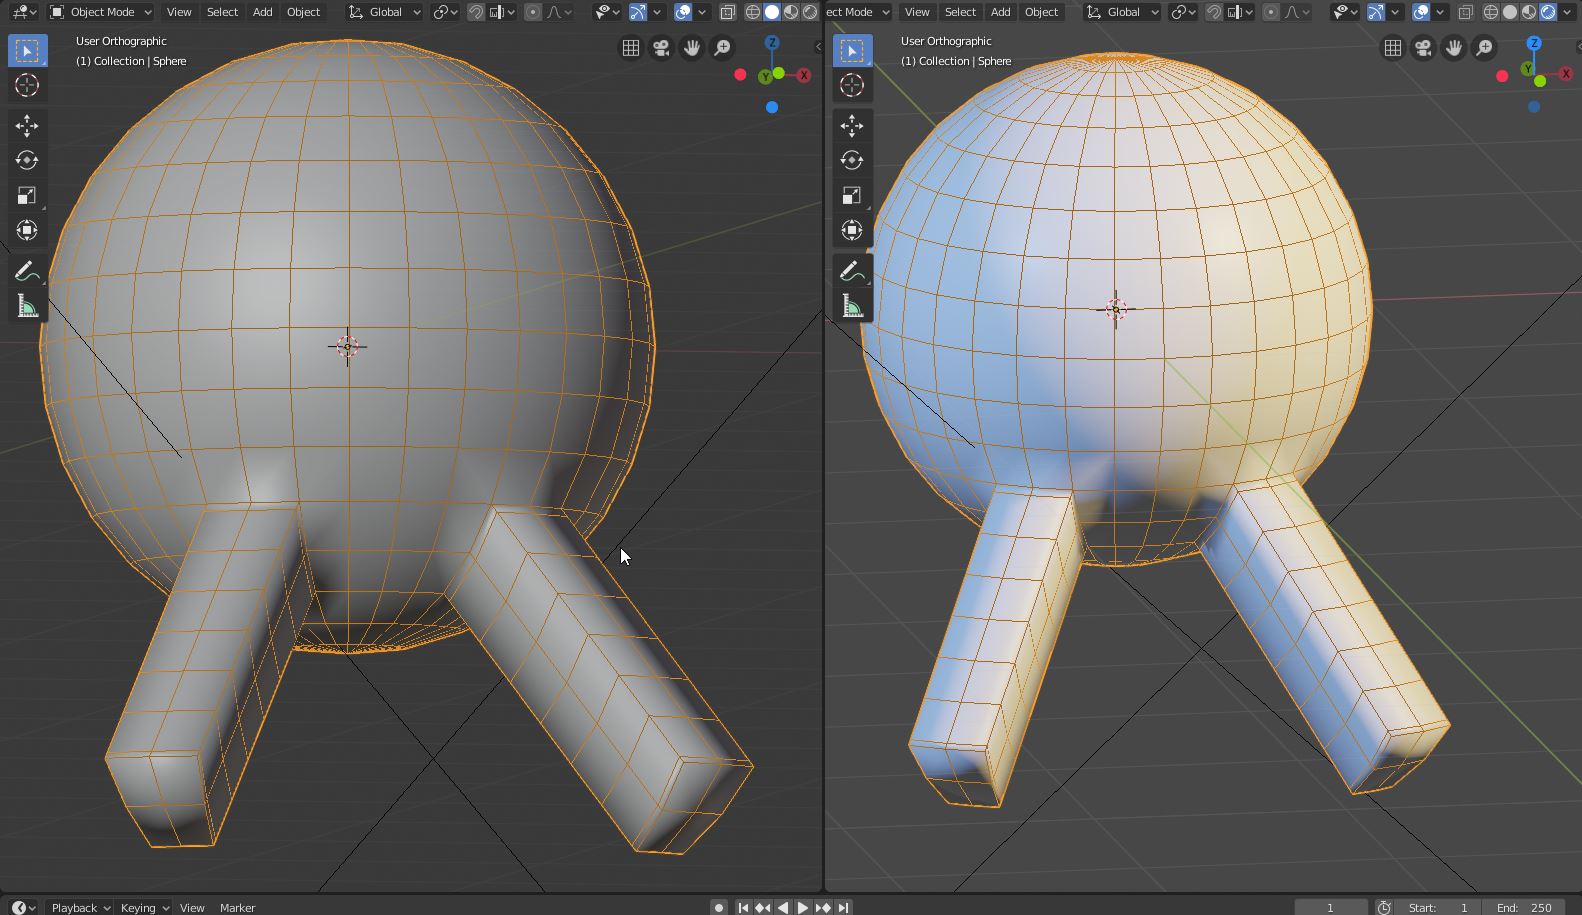Switch left viewport to wireframe shading

tap(753, 12)
